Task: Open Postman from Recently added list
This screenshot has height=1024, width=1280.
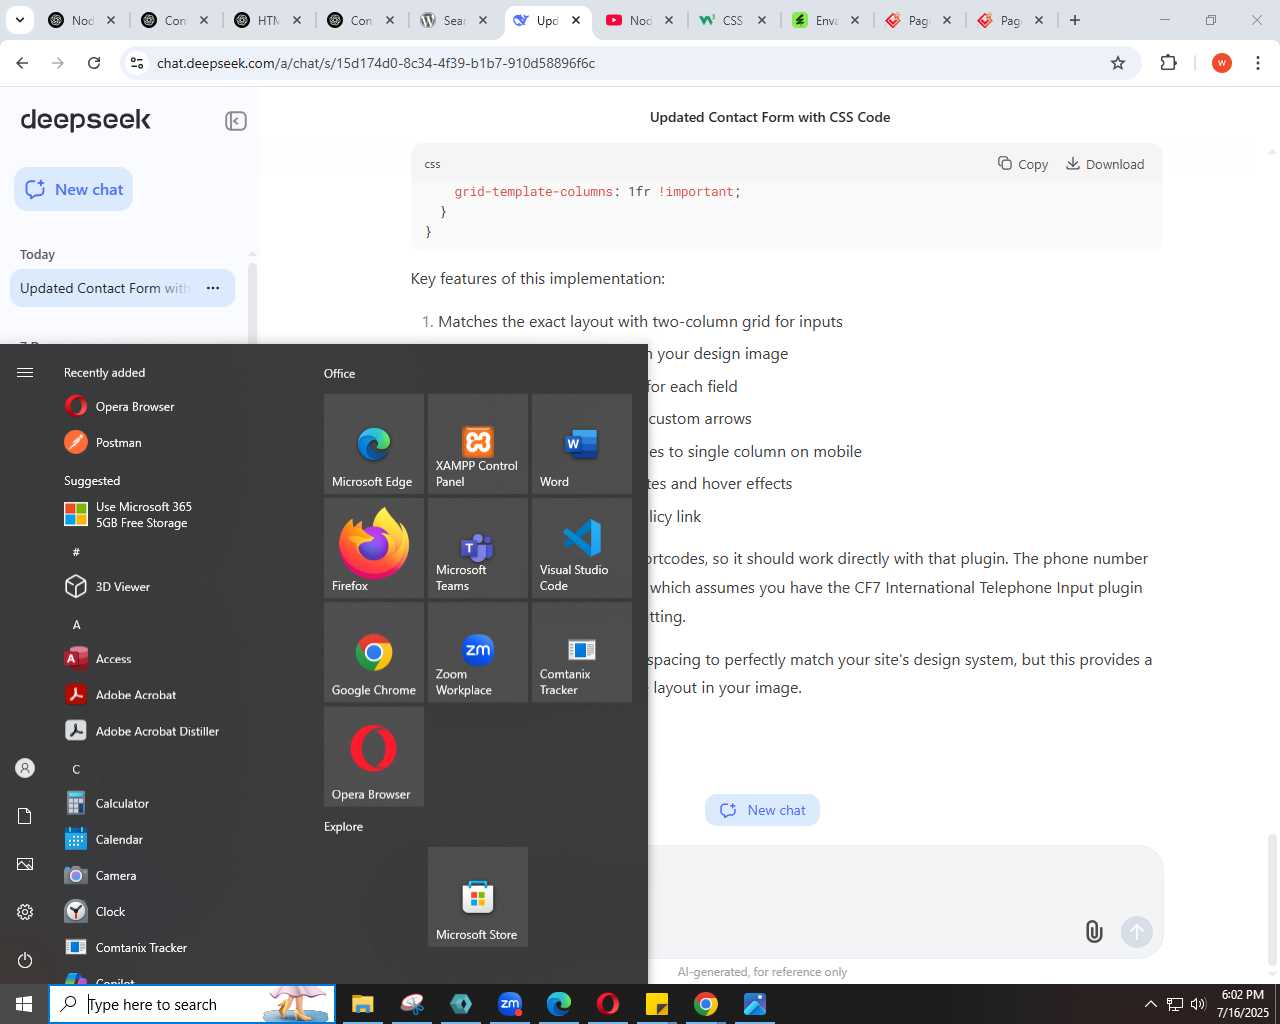Action: tap(180, 442)
